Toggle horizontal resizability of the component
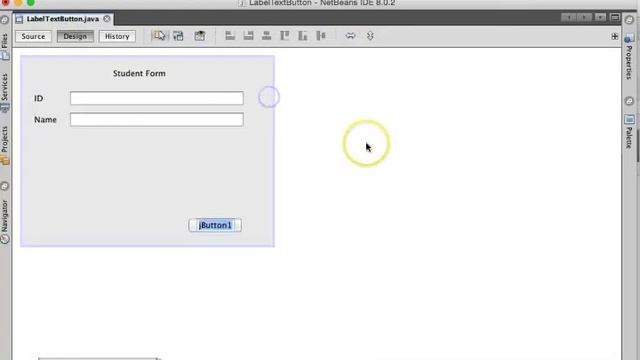 (350, 36)
